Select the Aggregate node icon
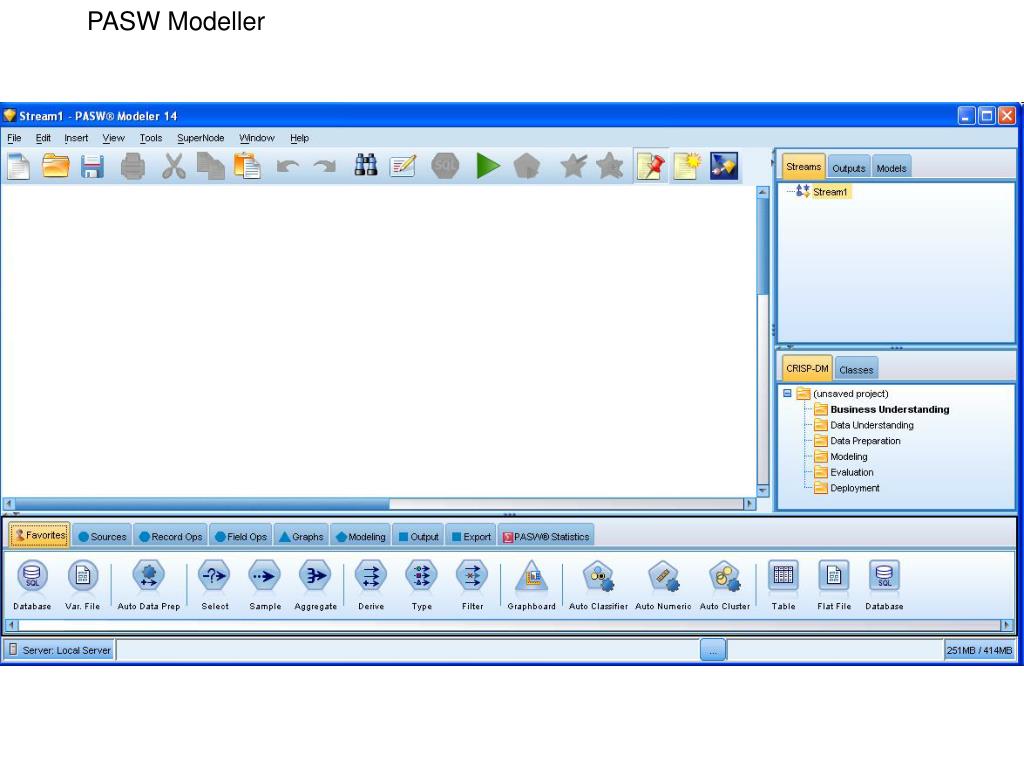Viewport: 1024px width, 768px height. point(315,577)
